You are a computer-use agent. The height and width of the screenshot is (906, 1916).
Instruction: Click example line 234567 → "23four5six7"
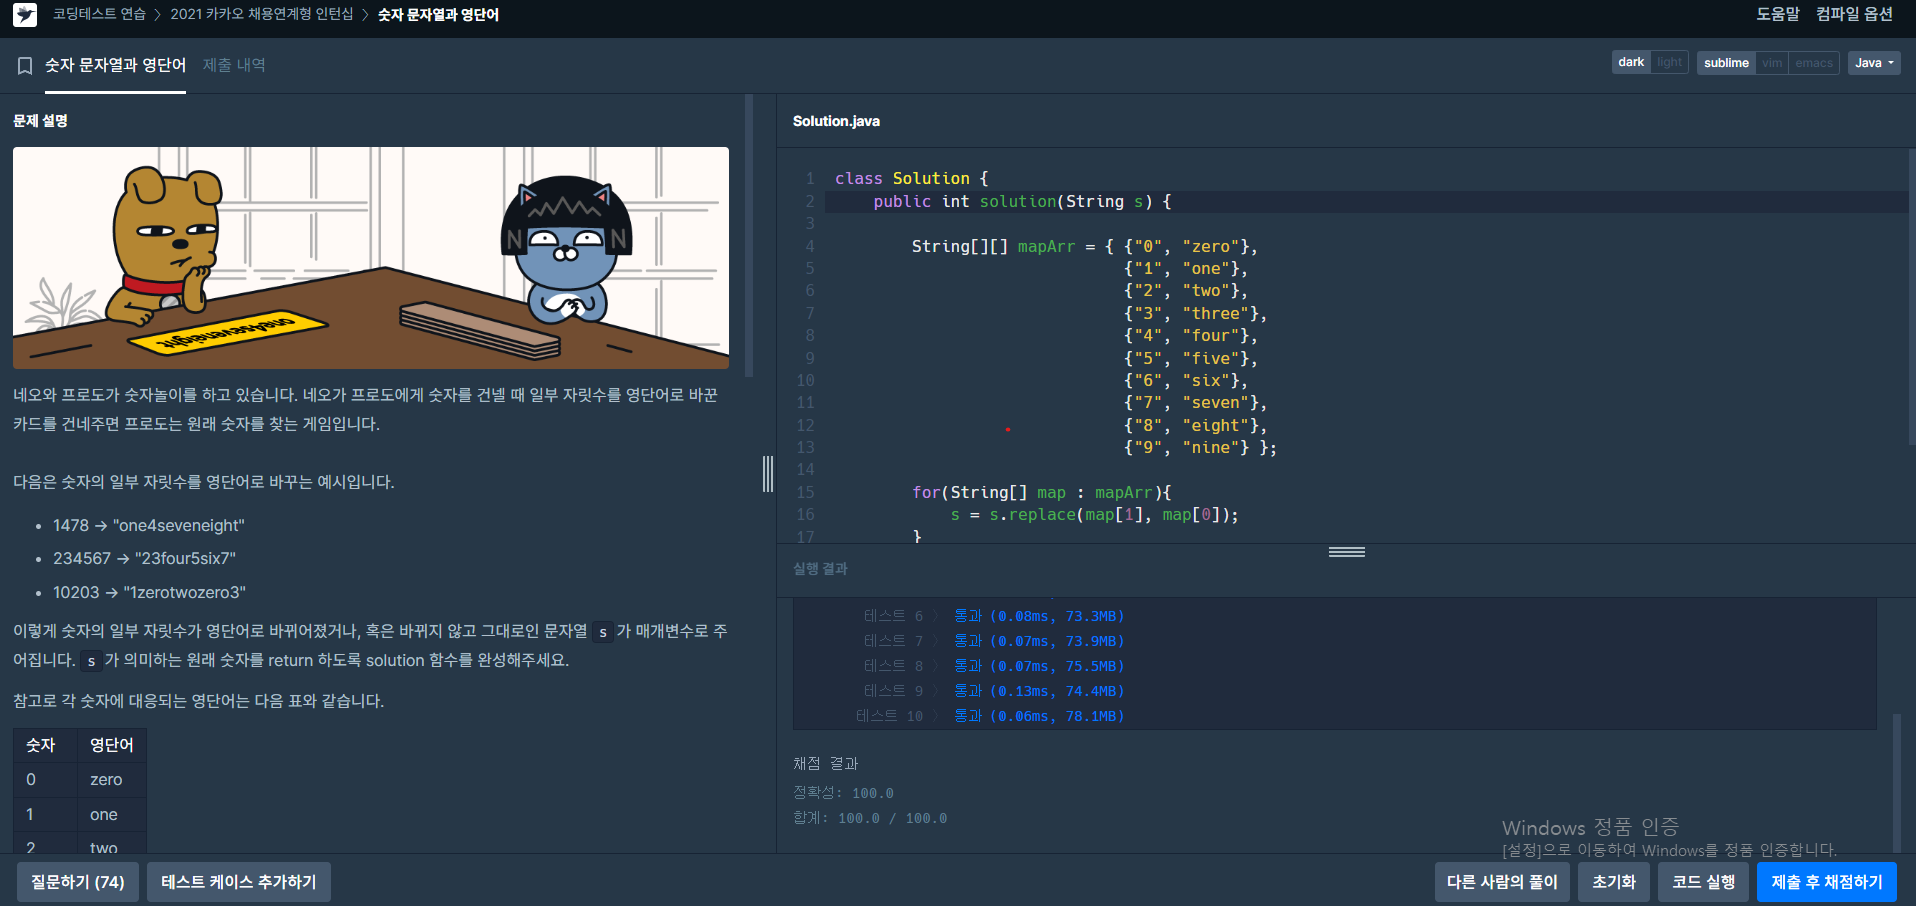click(x=144, y=558)
